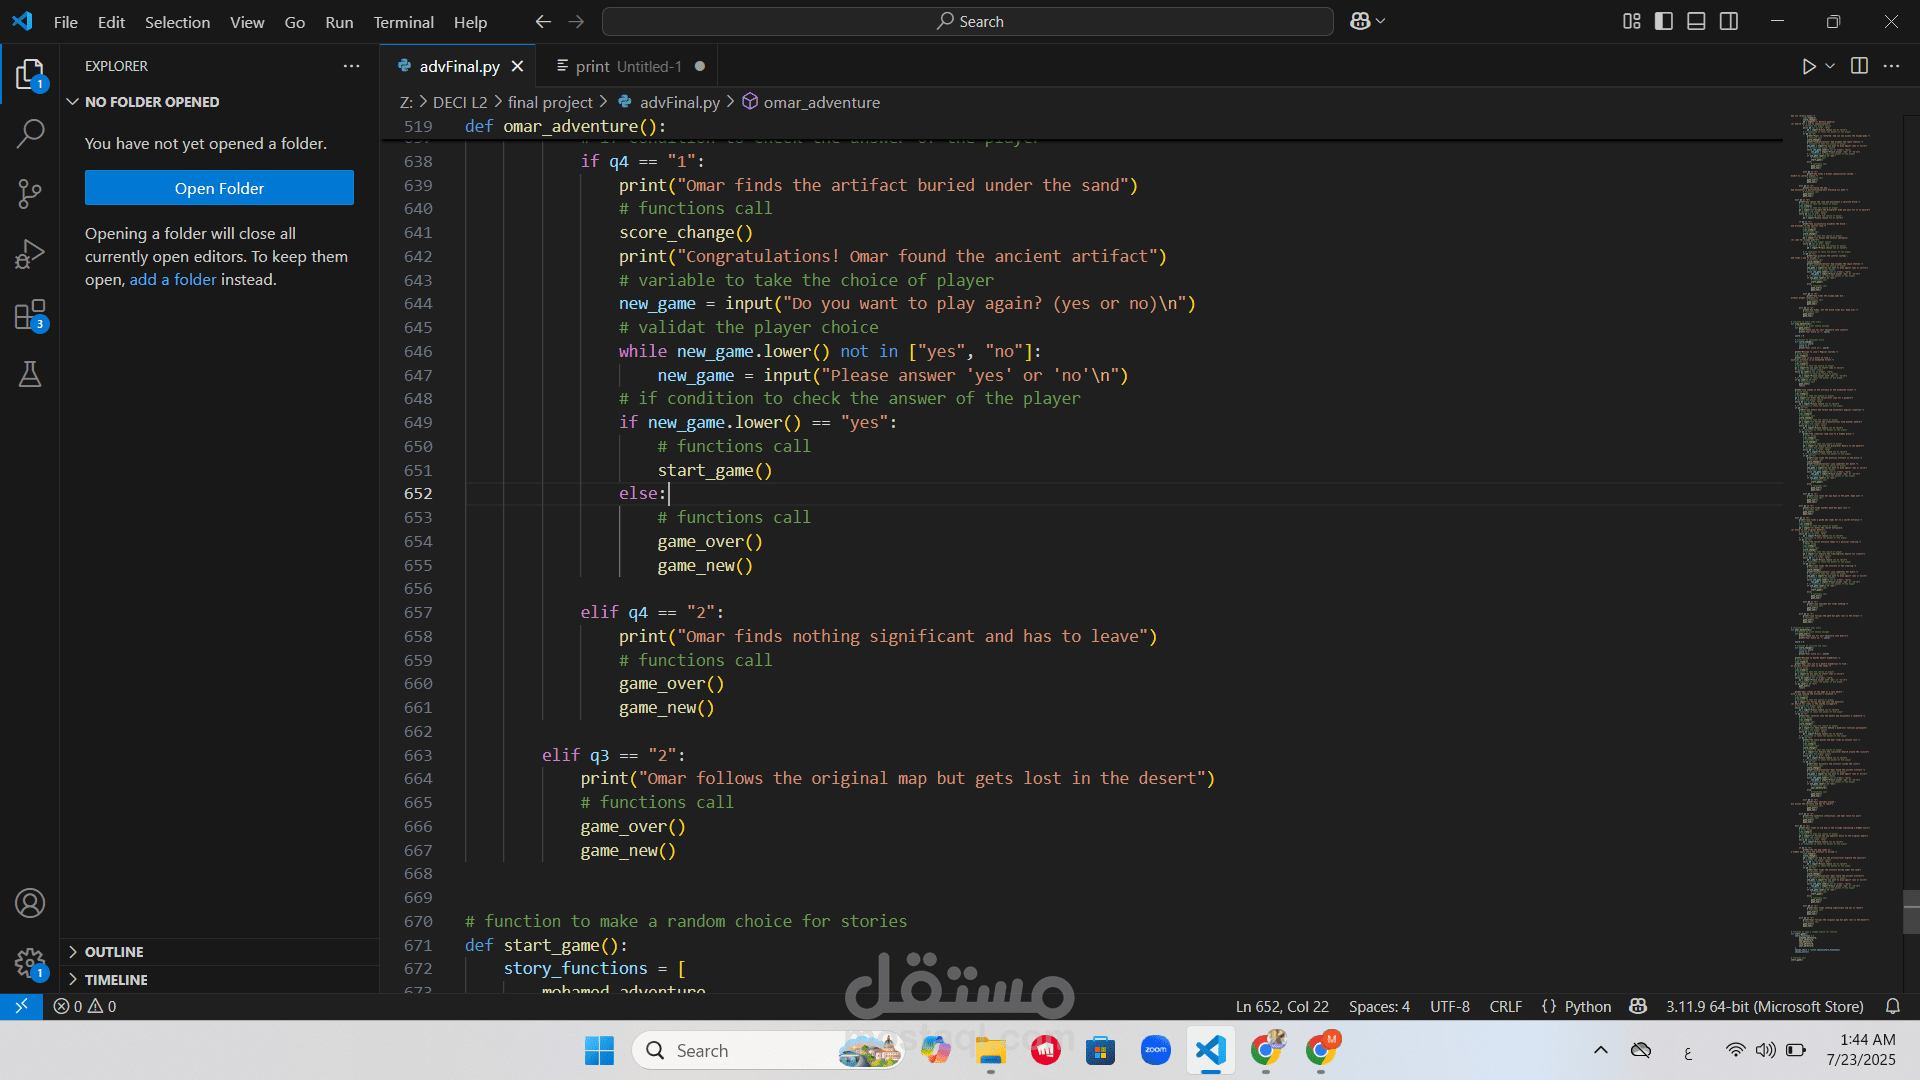
Task: Open Run and Debug view
Action: 30,254
